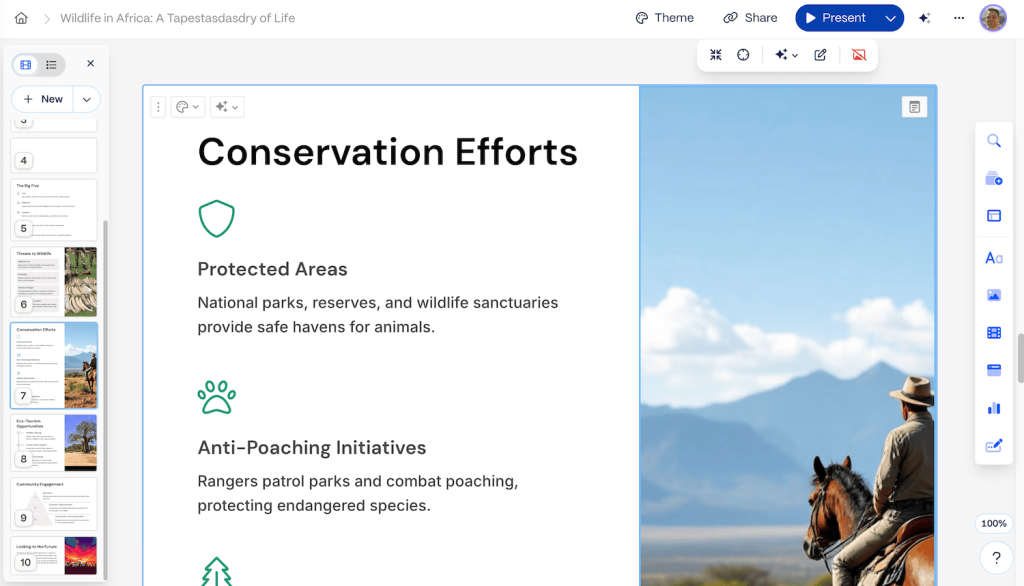Open the image insert panel

(x=993, y=295)
